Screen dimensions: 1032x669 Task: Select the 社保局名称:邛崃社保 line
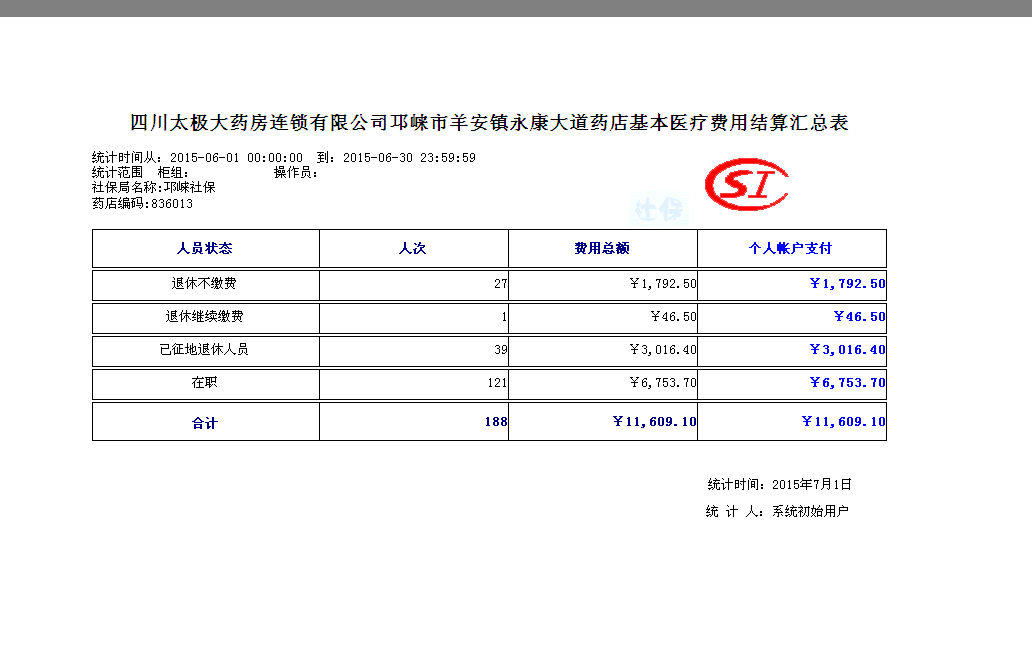click(x=153, y=188)
